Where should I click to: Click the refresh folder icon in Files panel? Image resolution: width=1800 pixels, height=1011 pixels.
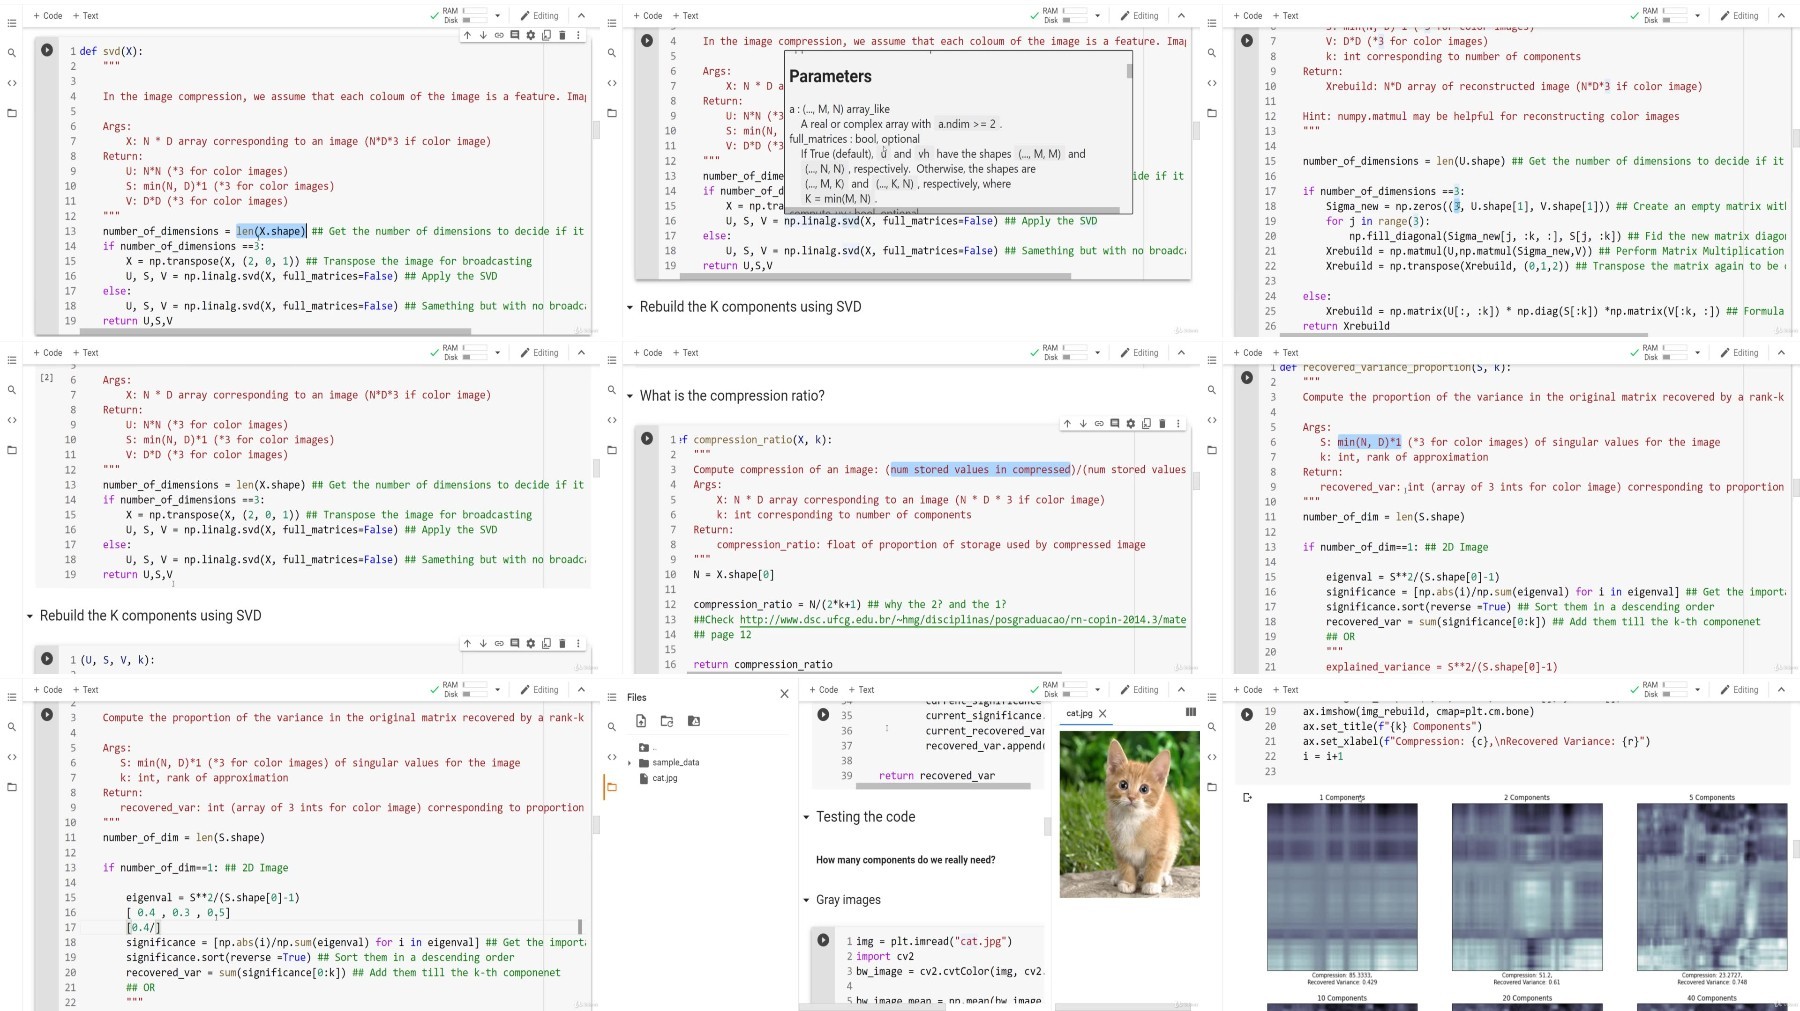667,721
